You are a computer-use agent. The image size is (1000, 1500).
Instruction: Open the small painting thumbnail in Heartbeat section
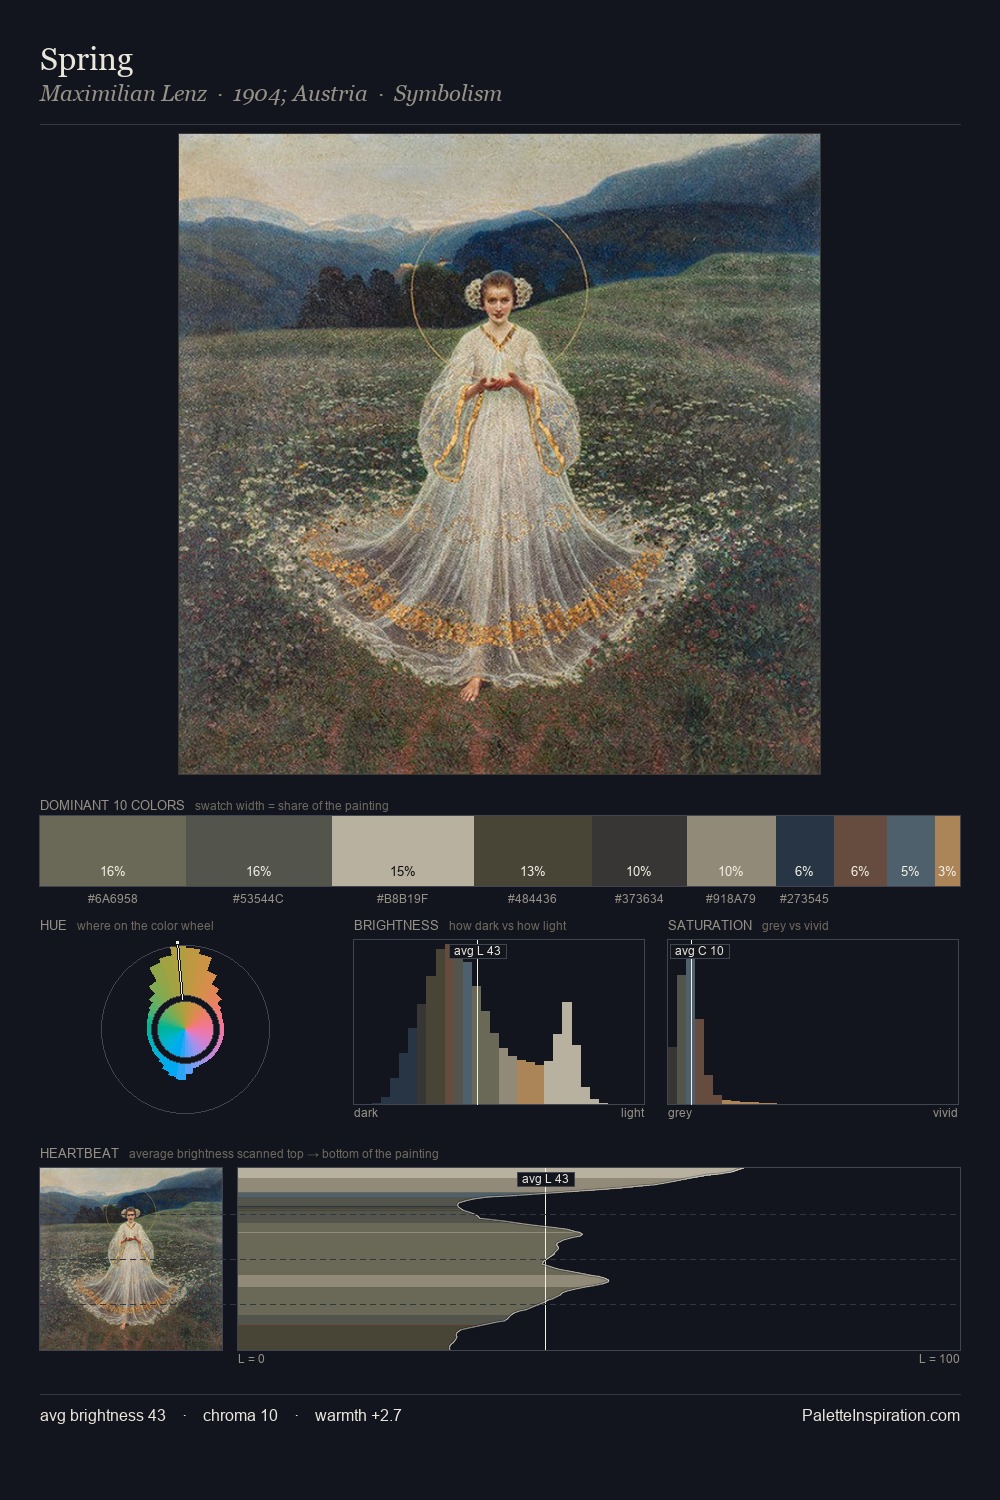pyautogui.click(x=131, y=1259)
